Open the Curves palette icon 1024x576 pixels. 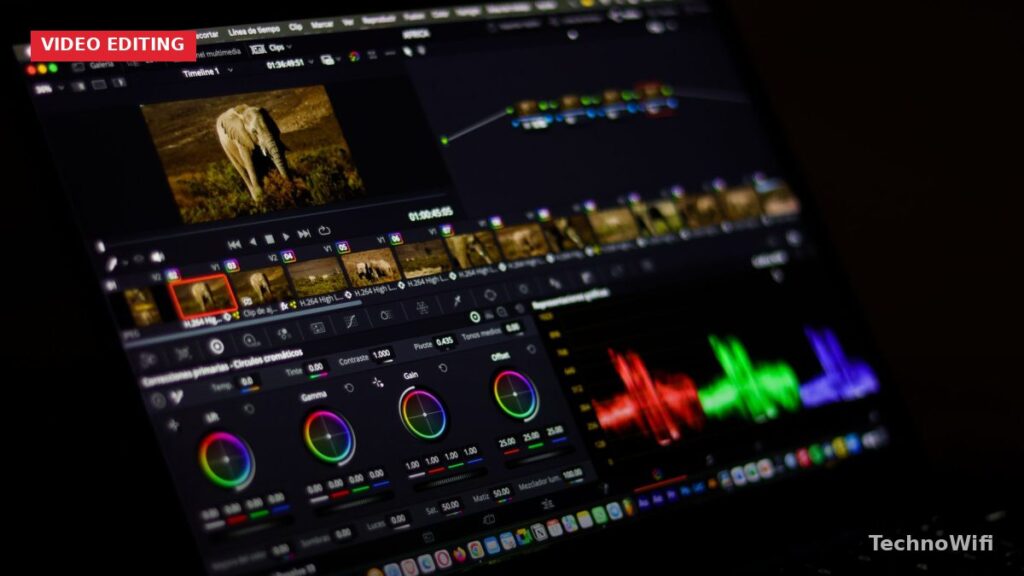coord(351,322)
